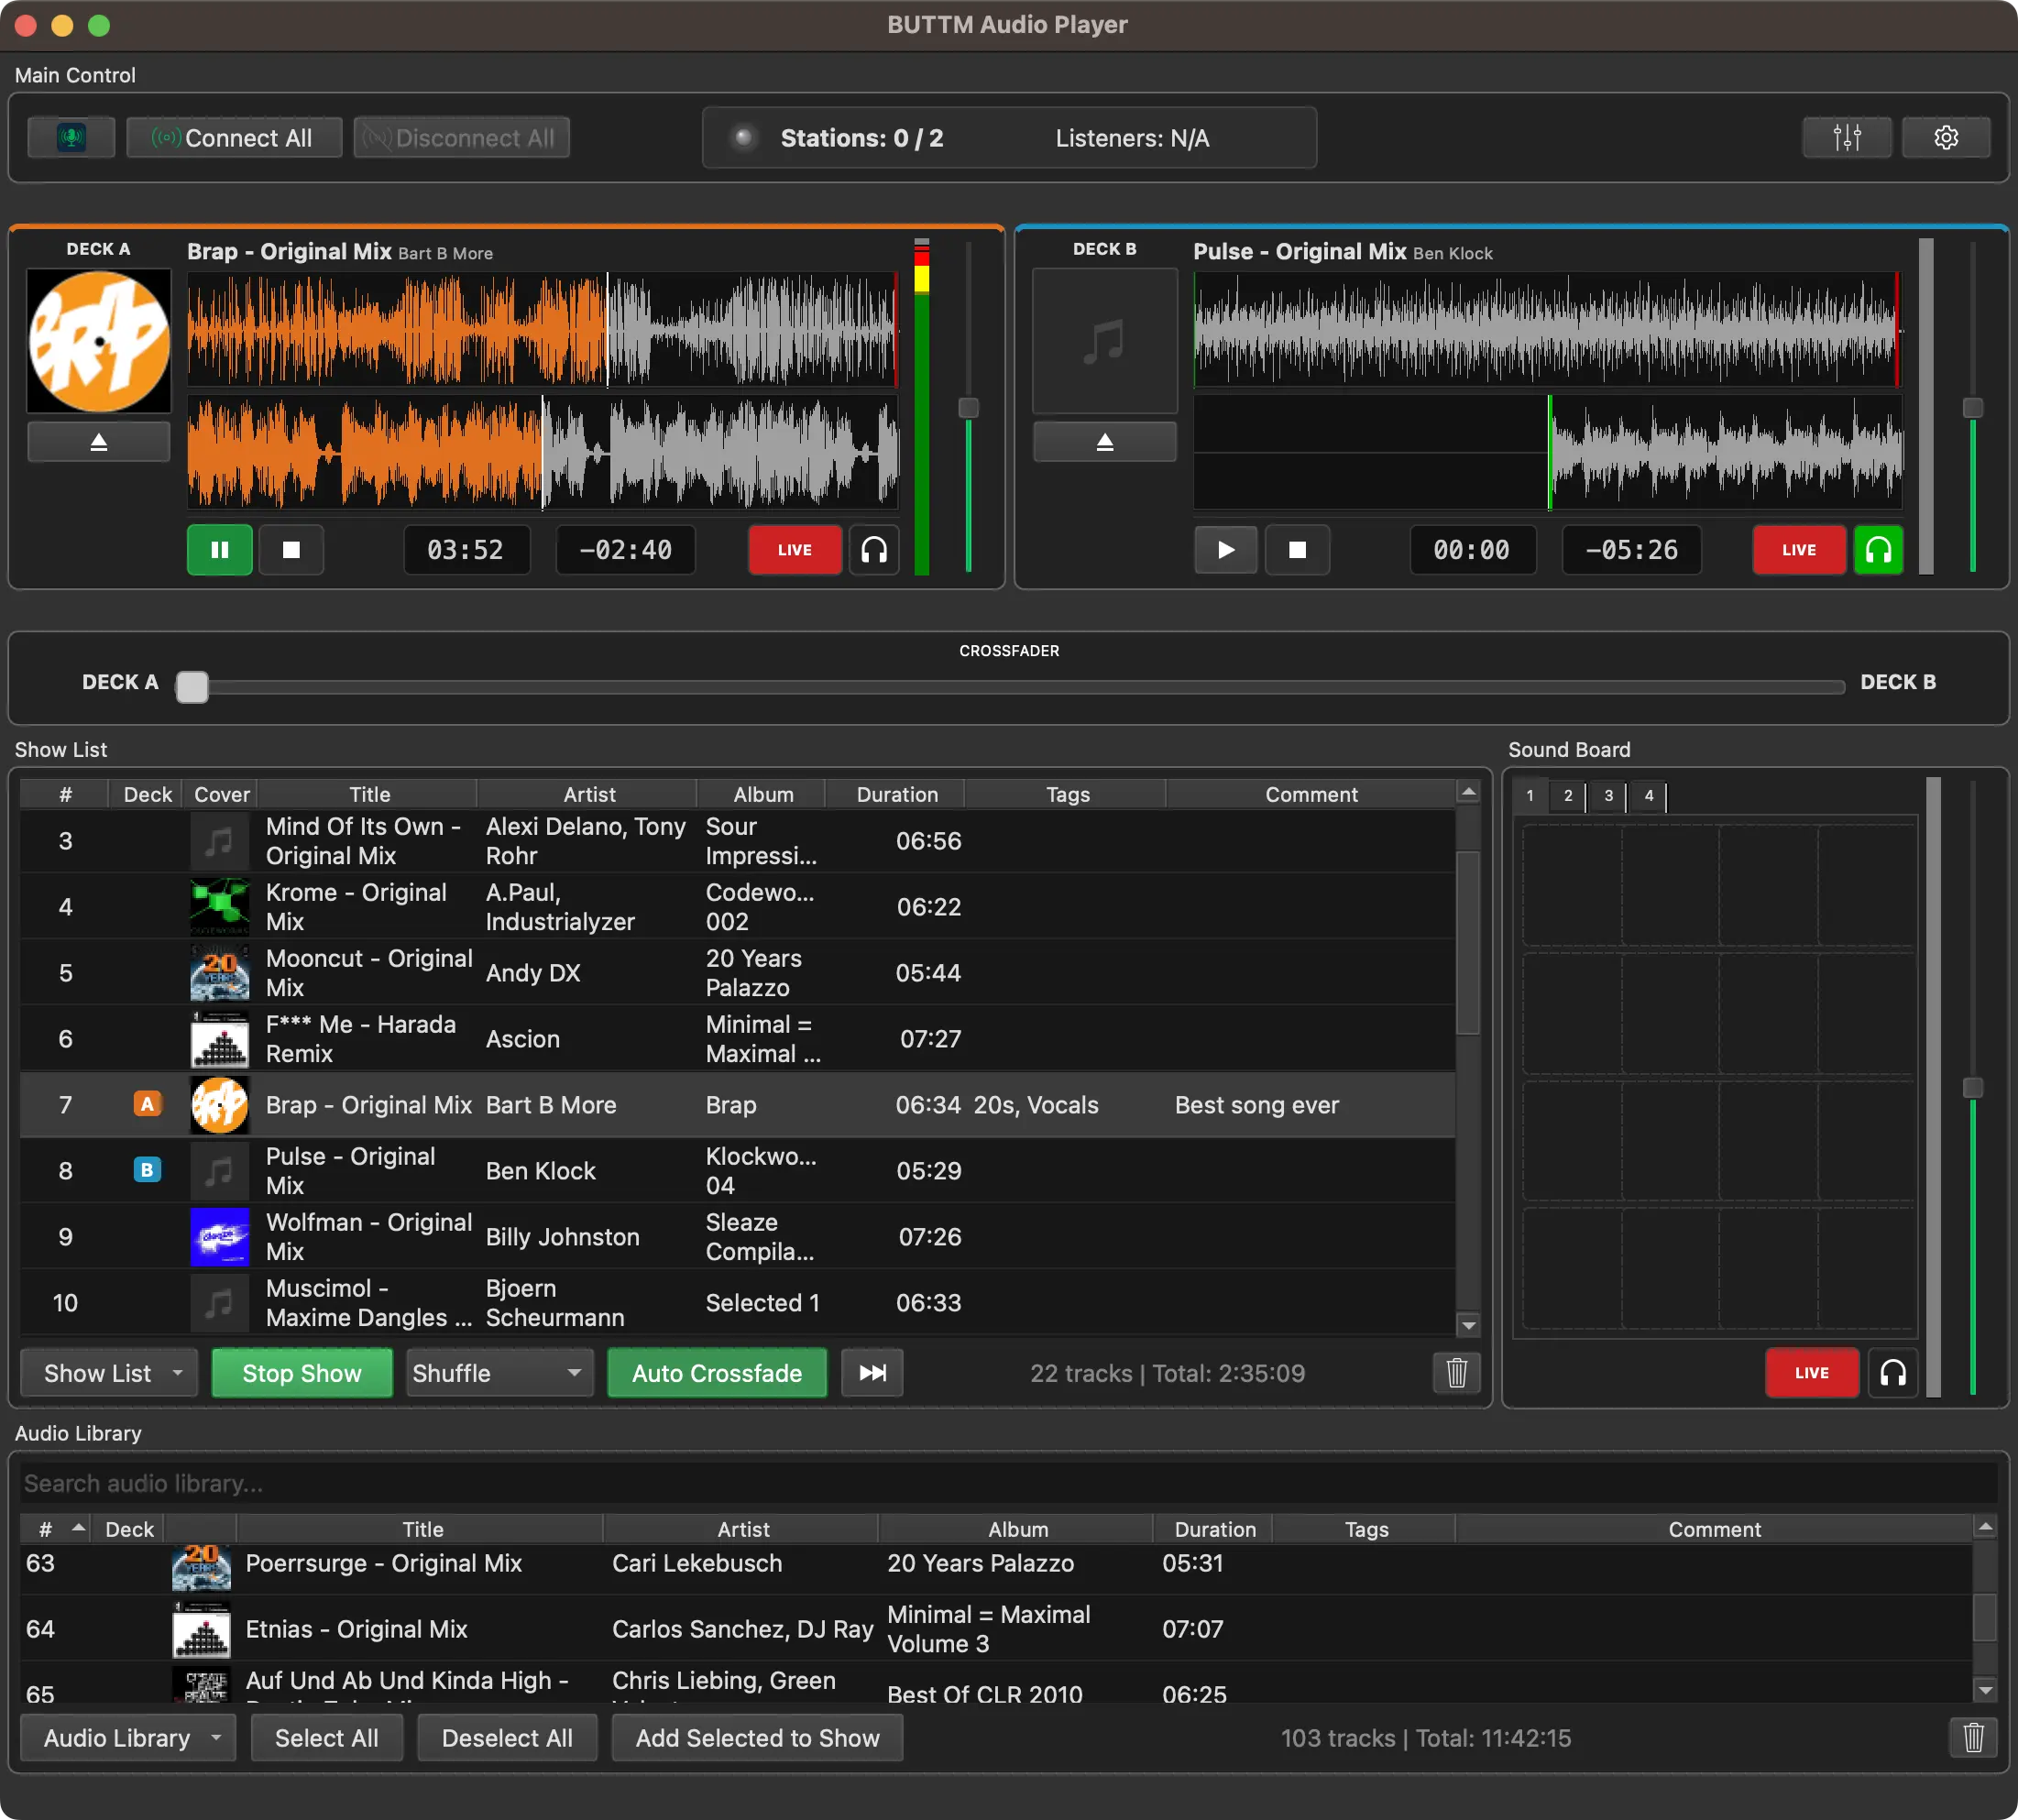Screen dimensions: 2018x1820
Task: Stop Deck B playback
Action: (x=1297, y=550)
